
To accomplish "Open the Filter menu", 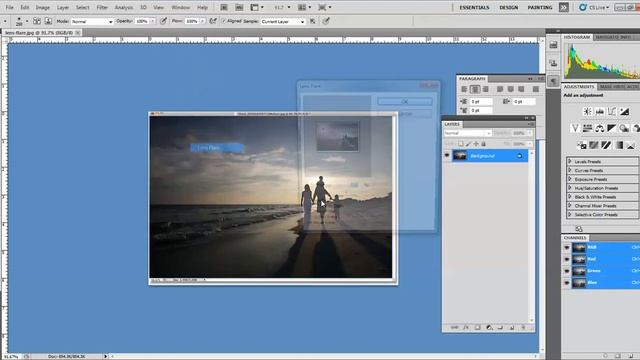I will (102, 7).
